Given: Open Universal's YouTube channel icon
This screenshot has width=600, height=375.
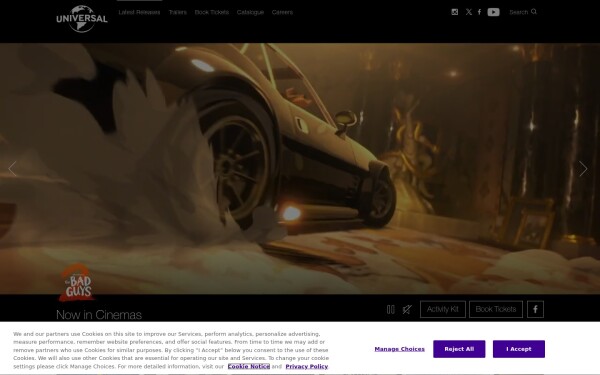Looking at the screenshot, I should pyautogui.click(x=493, y=12).
